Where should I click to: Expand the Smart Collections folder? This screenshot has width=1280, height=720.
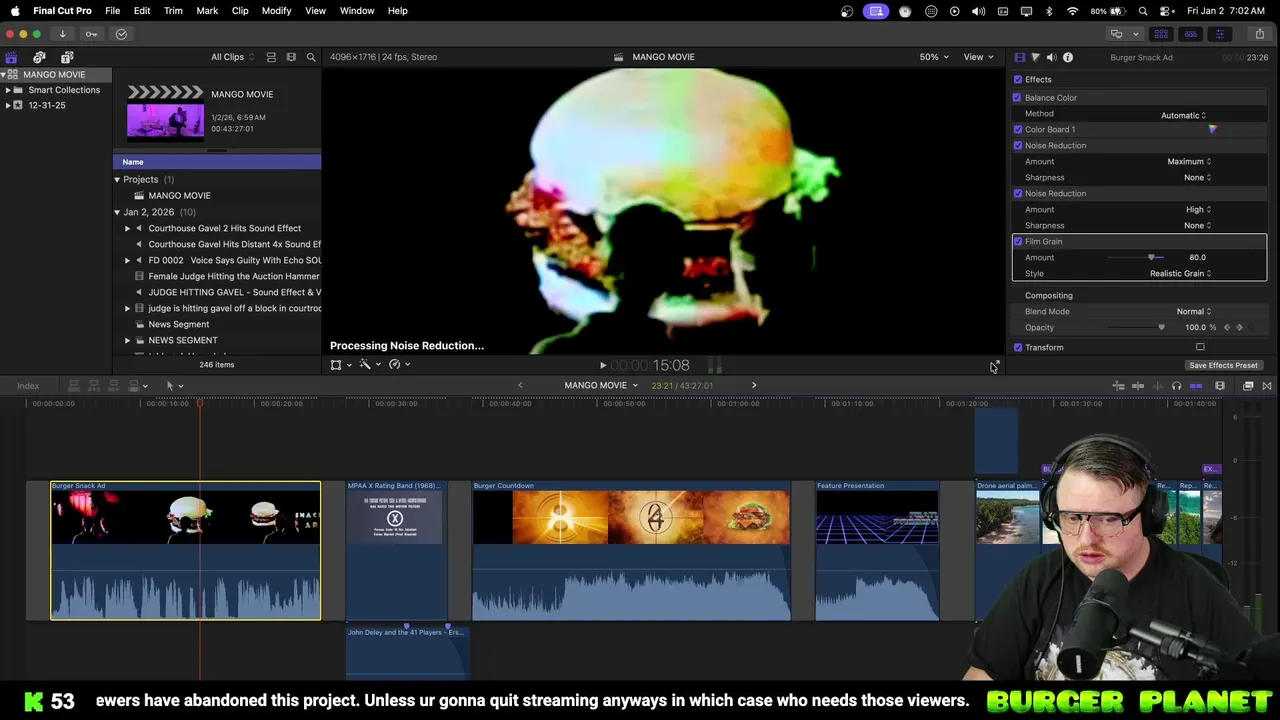[8, 90]
